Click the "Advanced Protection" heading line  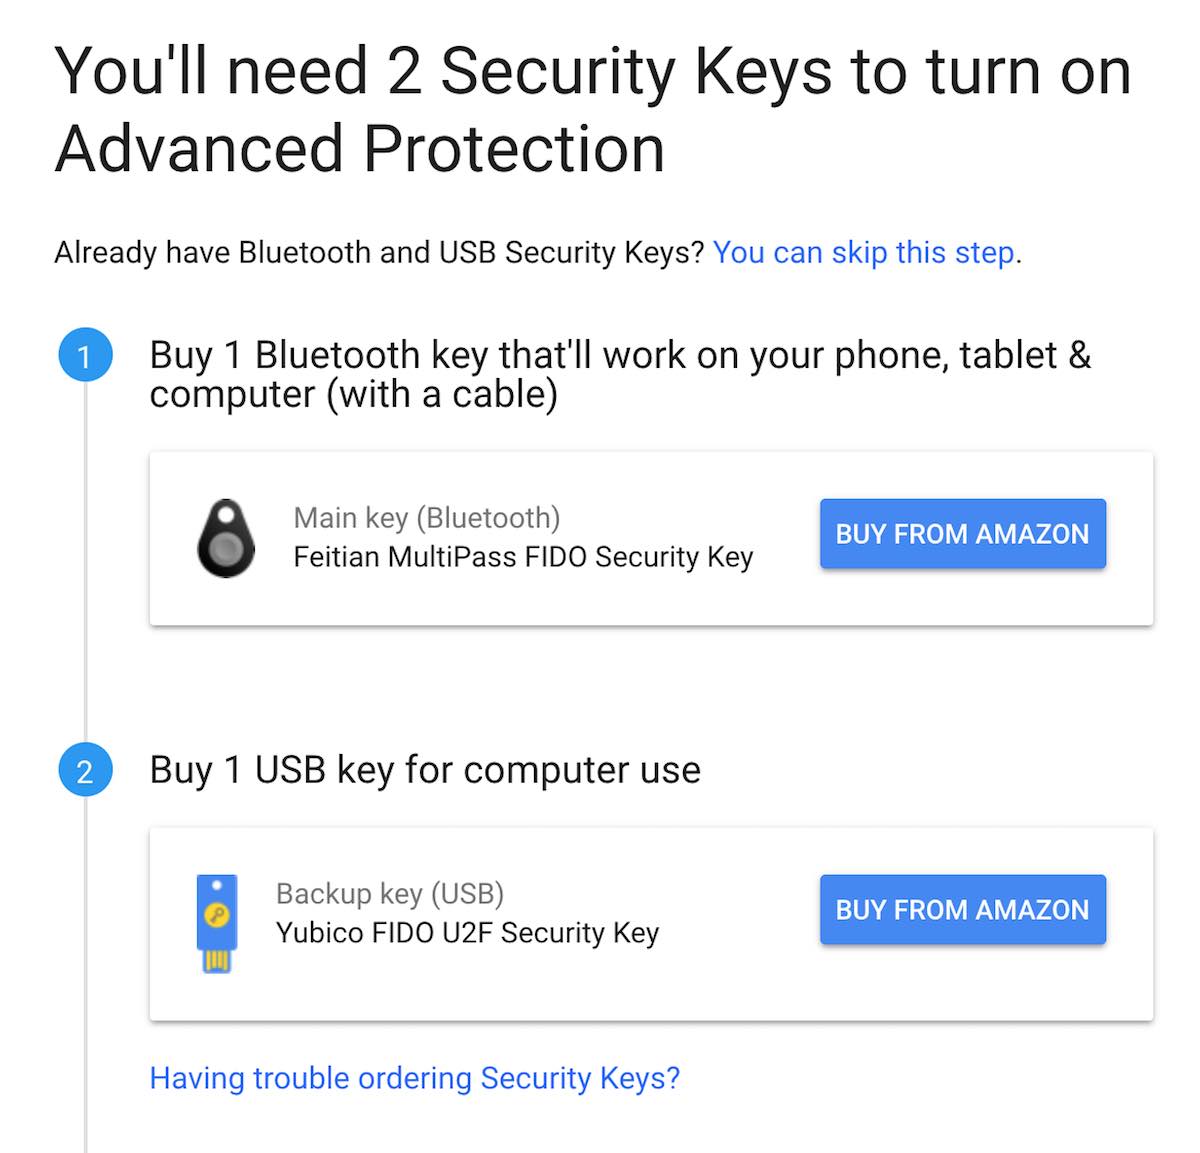(360, 150)
